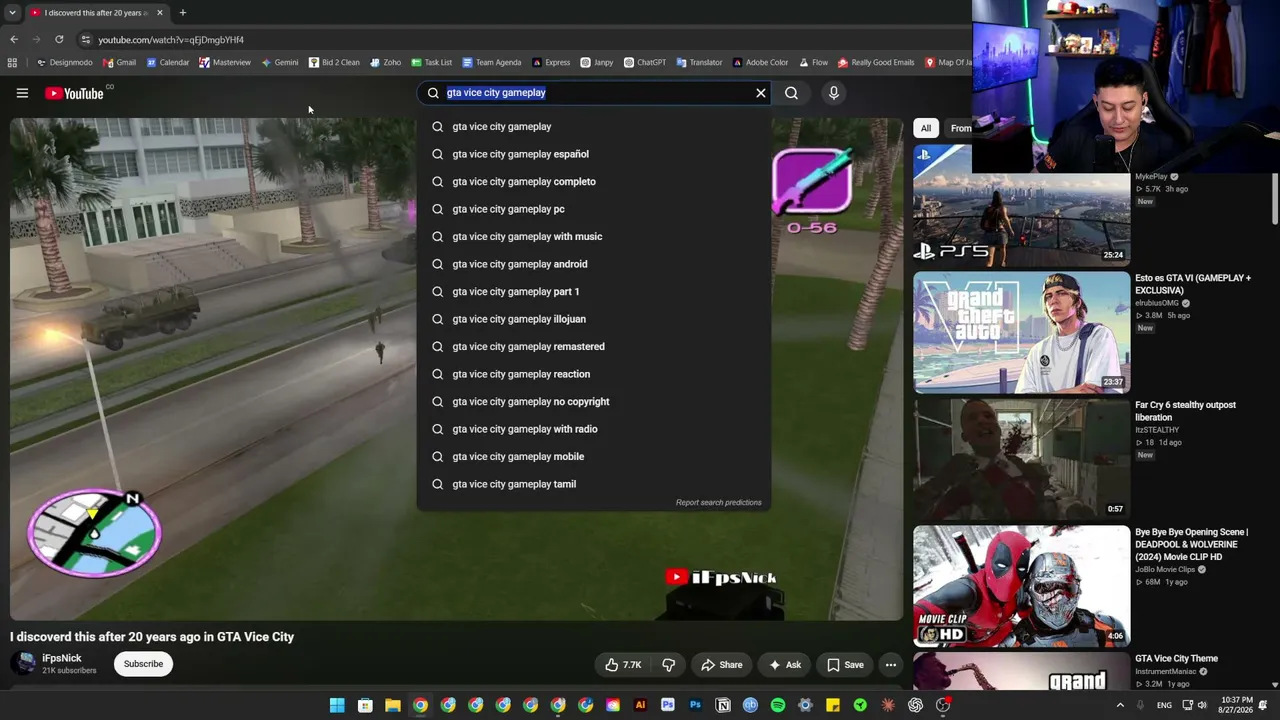Open the Bid 2 Clean bookmark
The width and height of the screenshot is (1280, 720).
pos(334,62)
